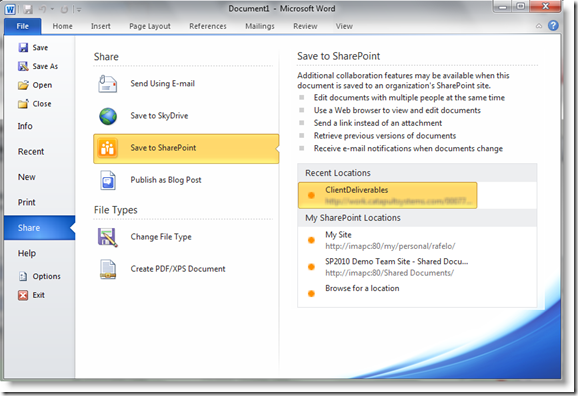The height and width of the screenshot is (396, 578).
Task: Click orange bullet beside SP2010 Demo Team Site
Action: tap(311, 267)
